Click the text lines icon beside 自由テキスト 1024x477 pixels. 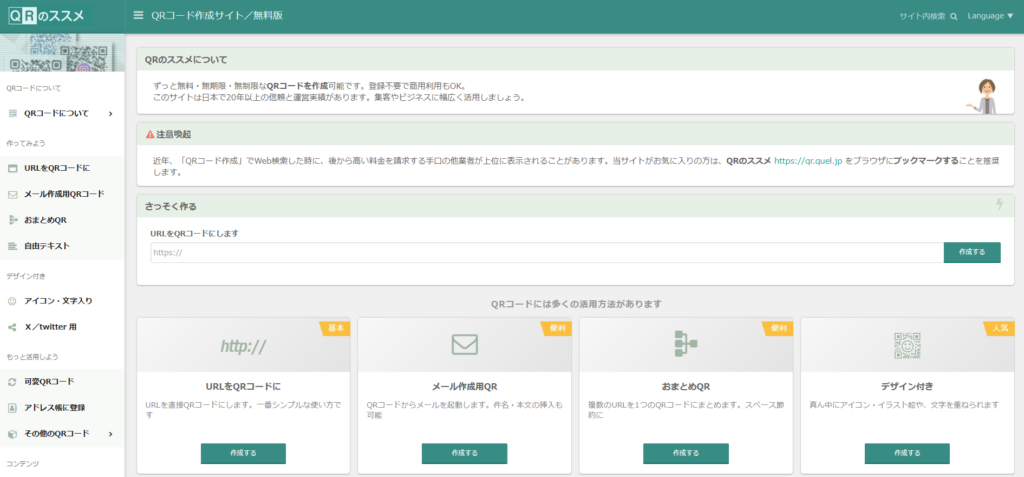(12, 246)
